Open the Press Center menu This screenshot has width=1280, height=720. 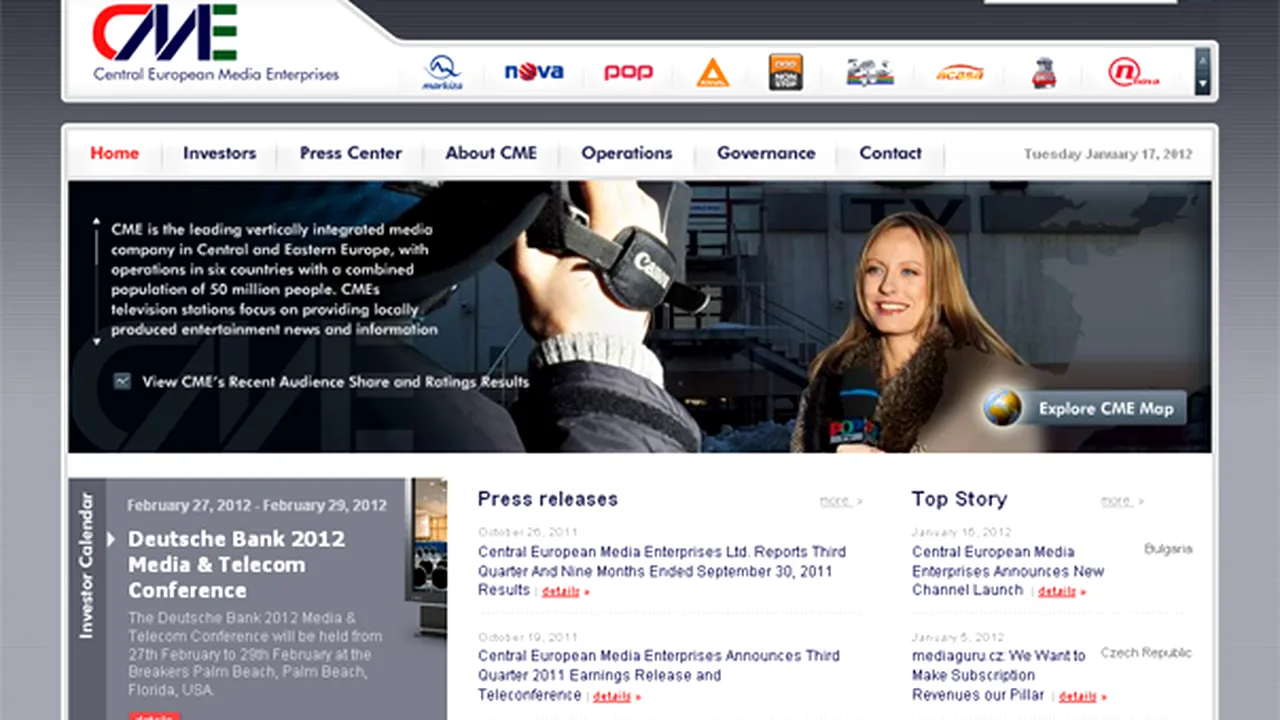351,153
